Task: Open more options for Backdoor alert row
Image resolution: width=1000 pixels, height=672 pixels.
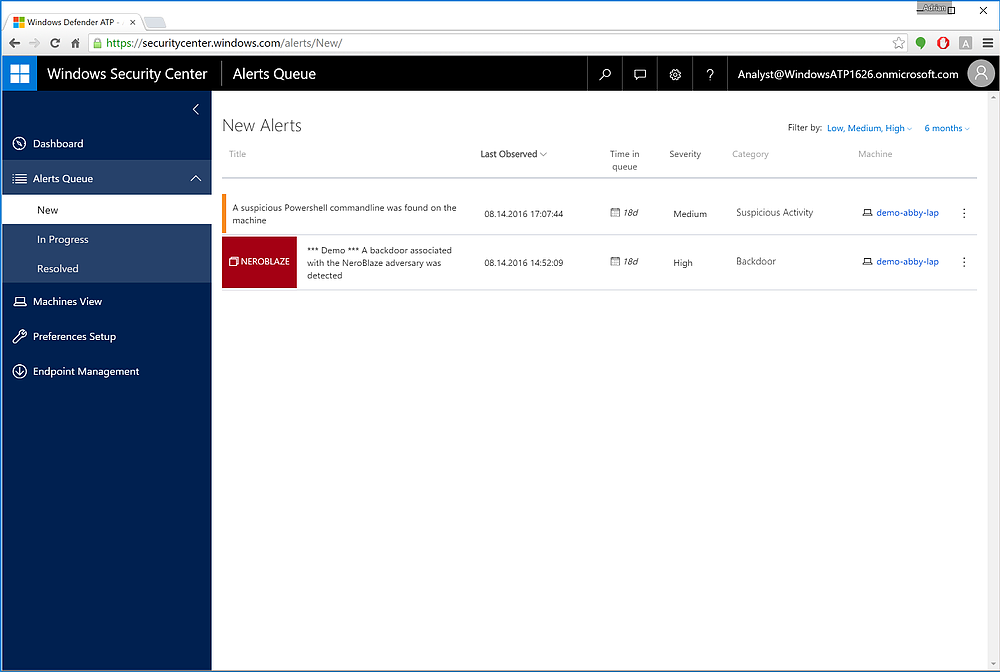Action: [x=964, y=262]
